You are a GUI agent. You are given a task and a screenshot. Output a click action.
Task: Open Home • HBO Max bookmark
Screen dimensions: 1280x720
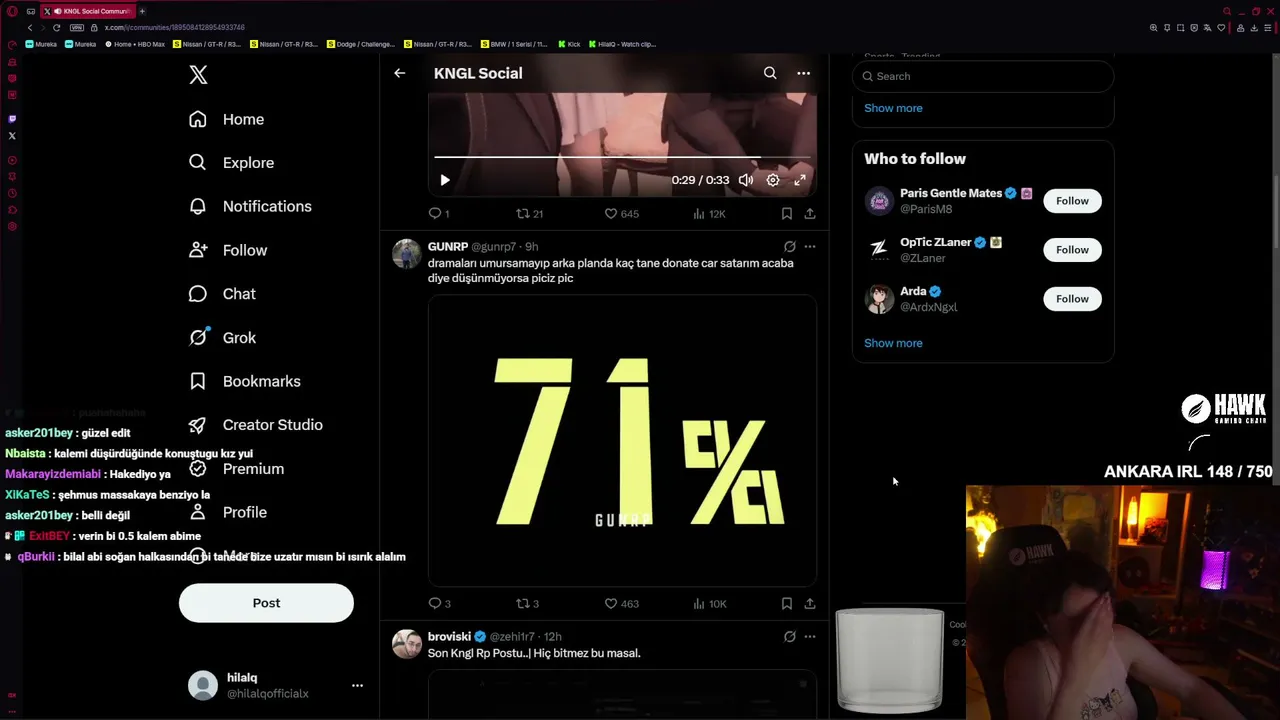135,44
